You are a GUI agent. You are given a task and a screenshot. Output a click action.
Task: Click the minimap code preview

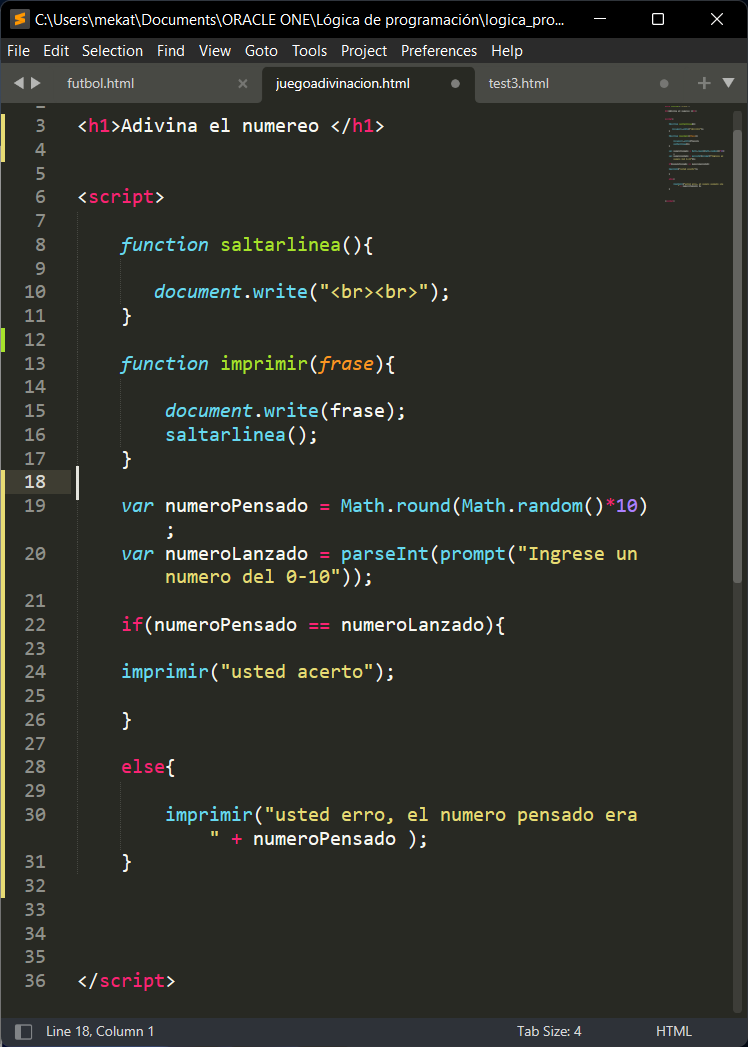click(696, 154)
